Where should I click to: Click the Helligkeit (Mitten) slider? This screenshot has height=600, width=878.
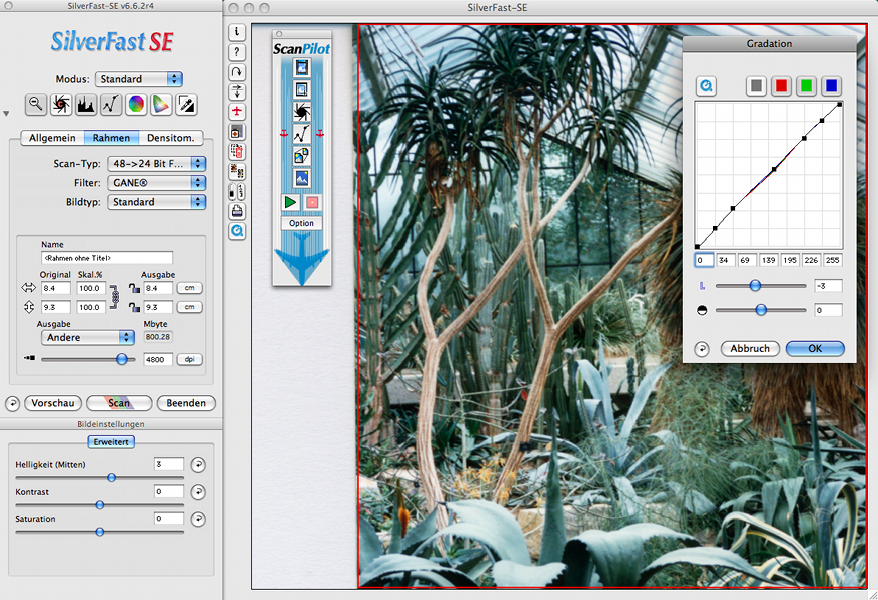(111, 478)
